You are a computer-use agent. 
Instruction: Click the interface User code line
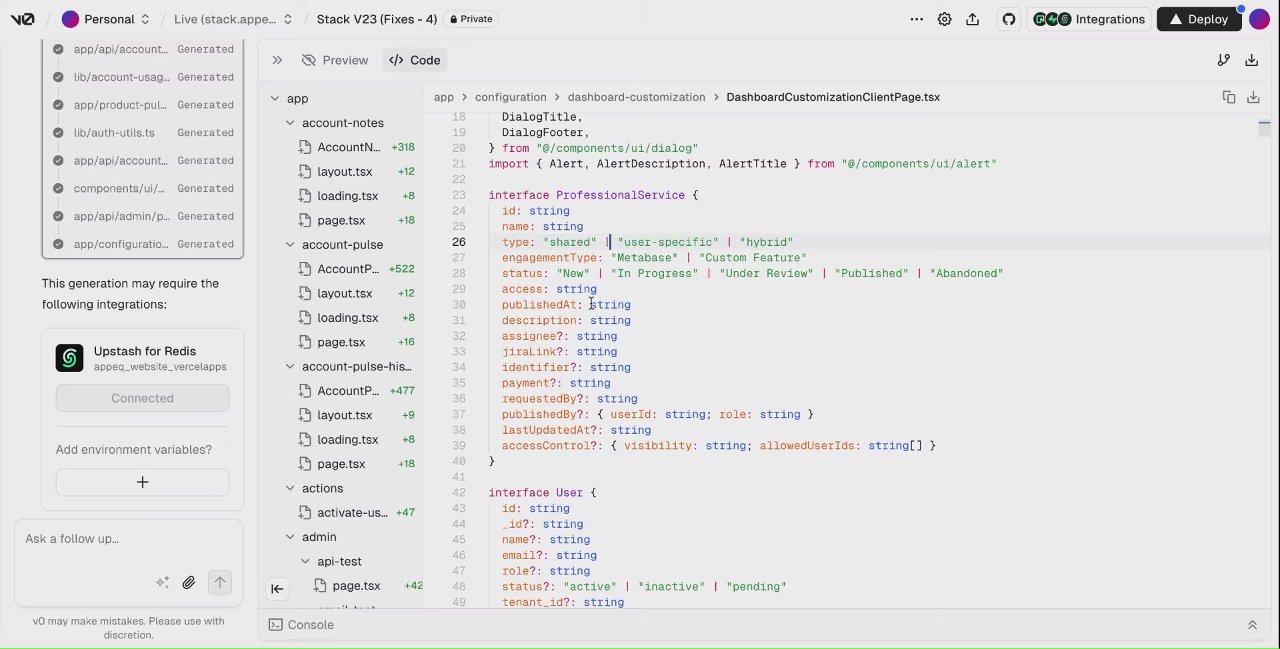coord(542,493)
